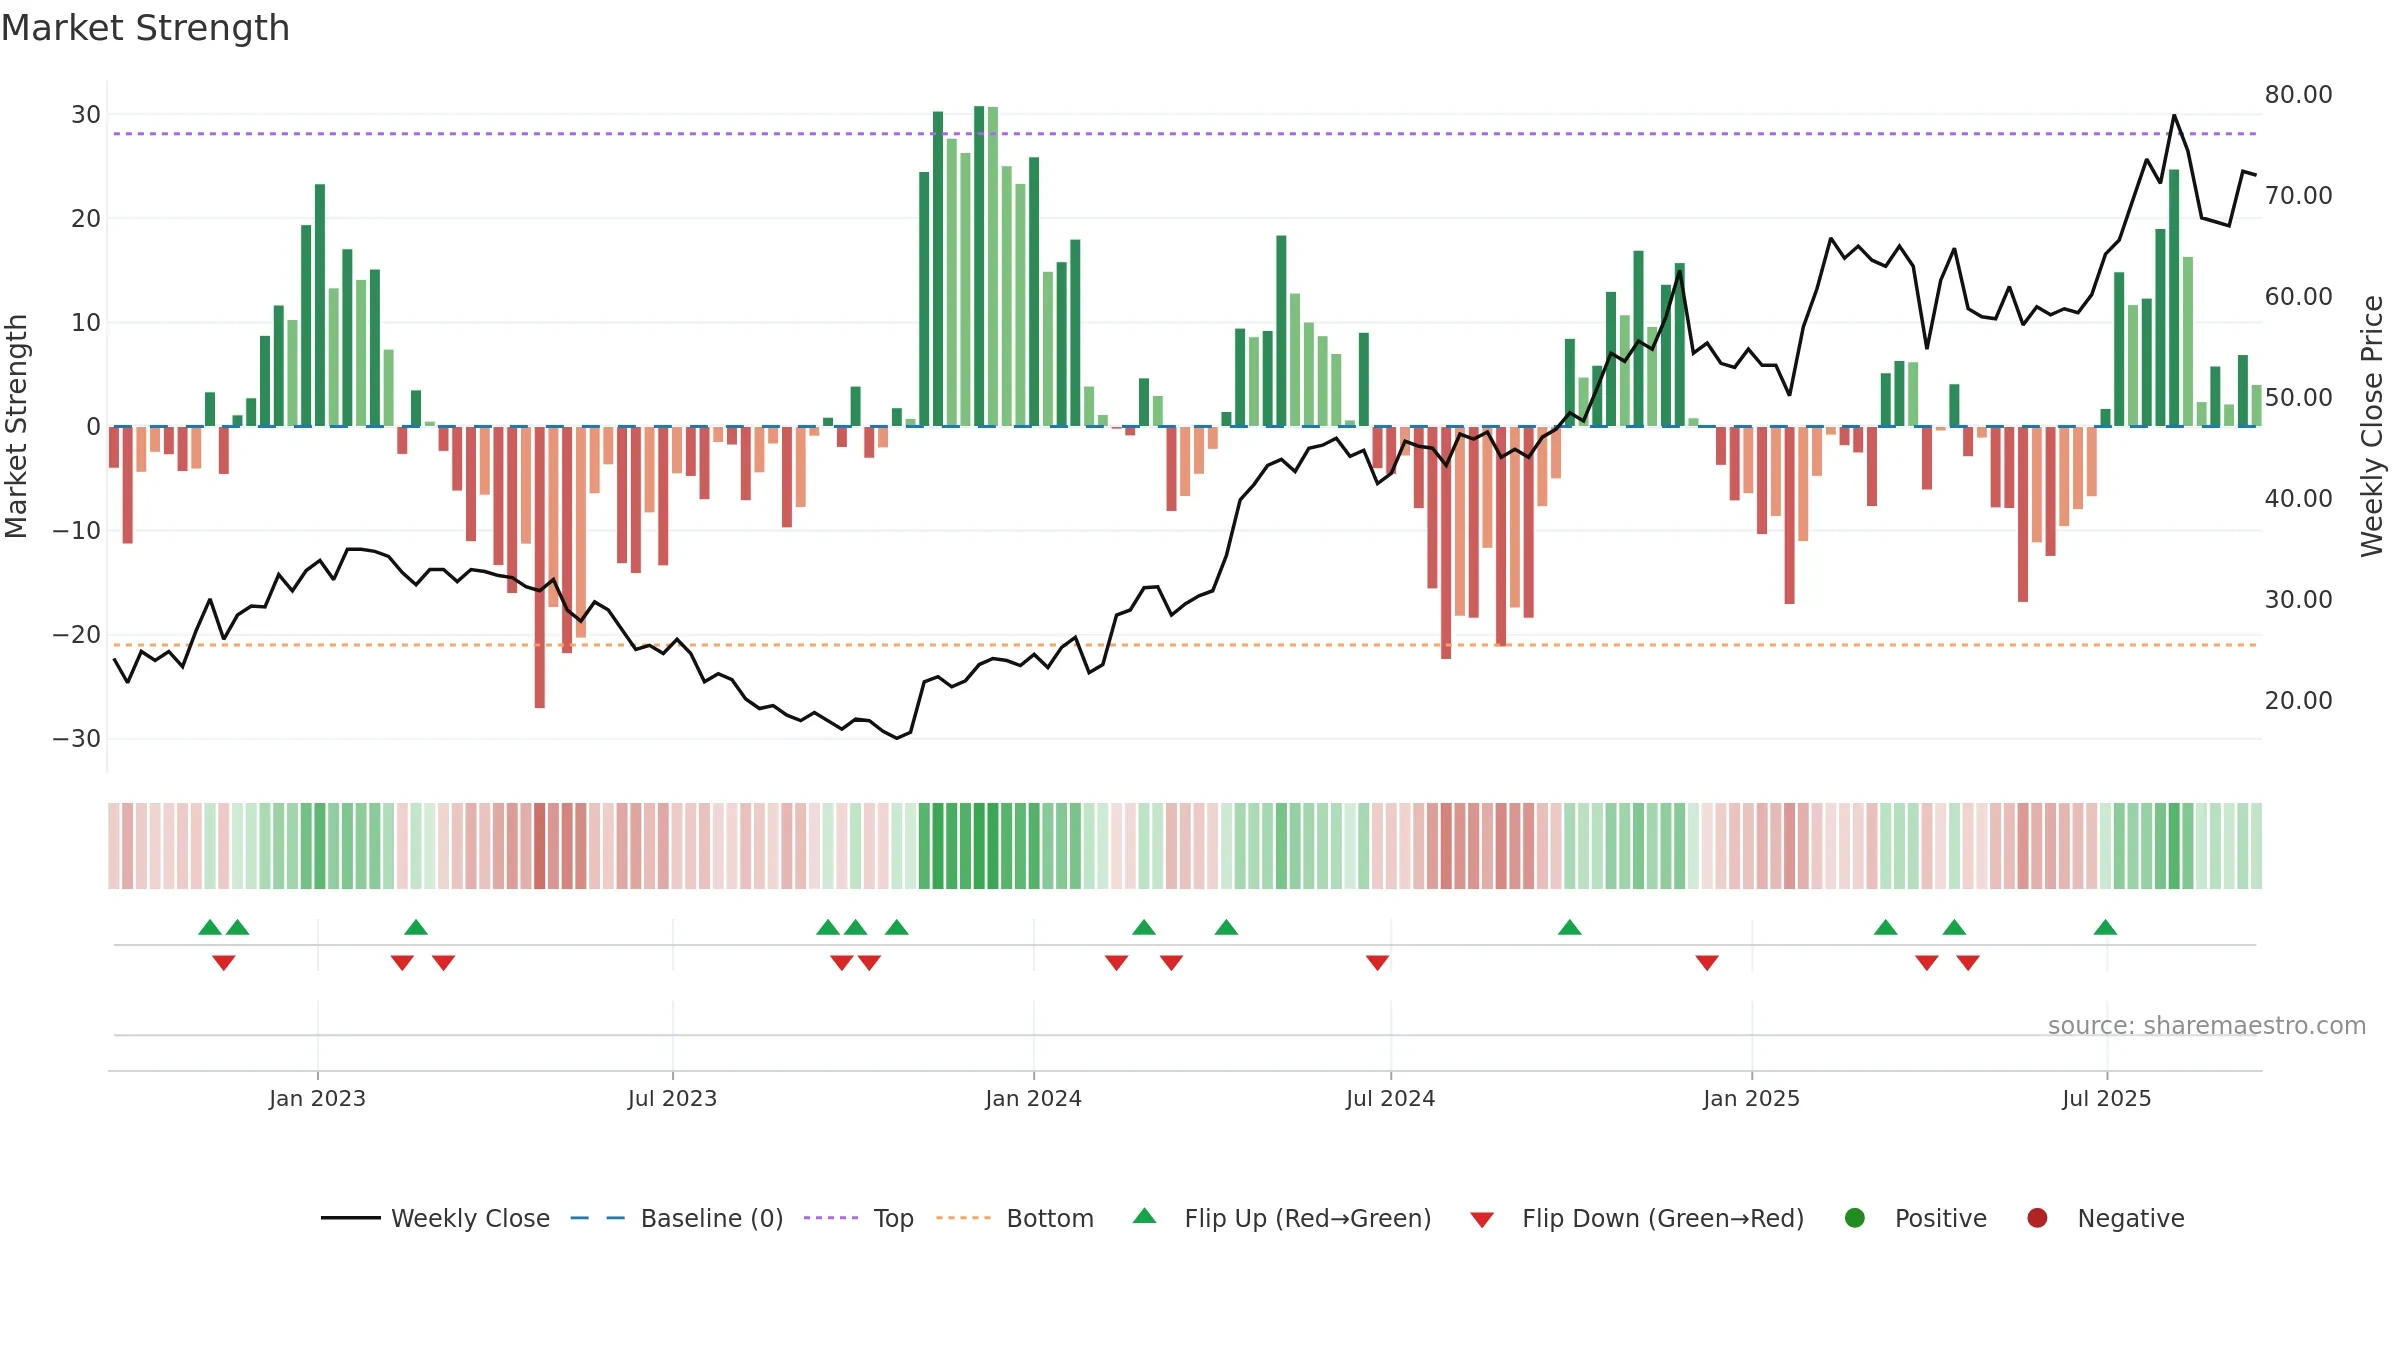2400x1350 pixels.
Task: Click the 20.00 price axis label
Action: (x=2298, y=700)
